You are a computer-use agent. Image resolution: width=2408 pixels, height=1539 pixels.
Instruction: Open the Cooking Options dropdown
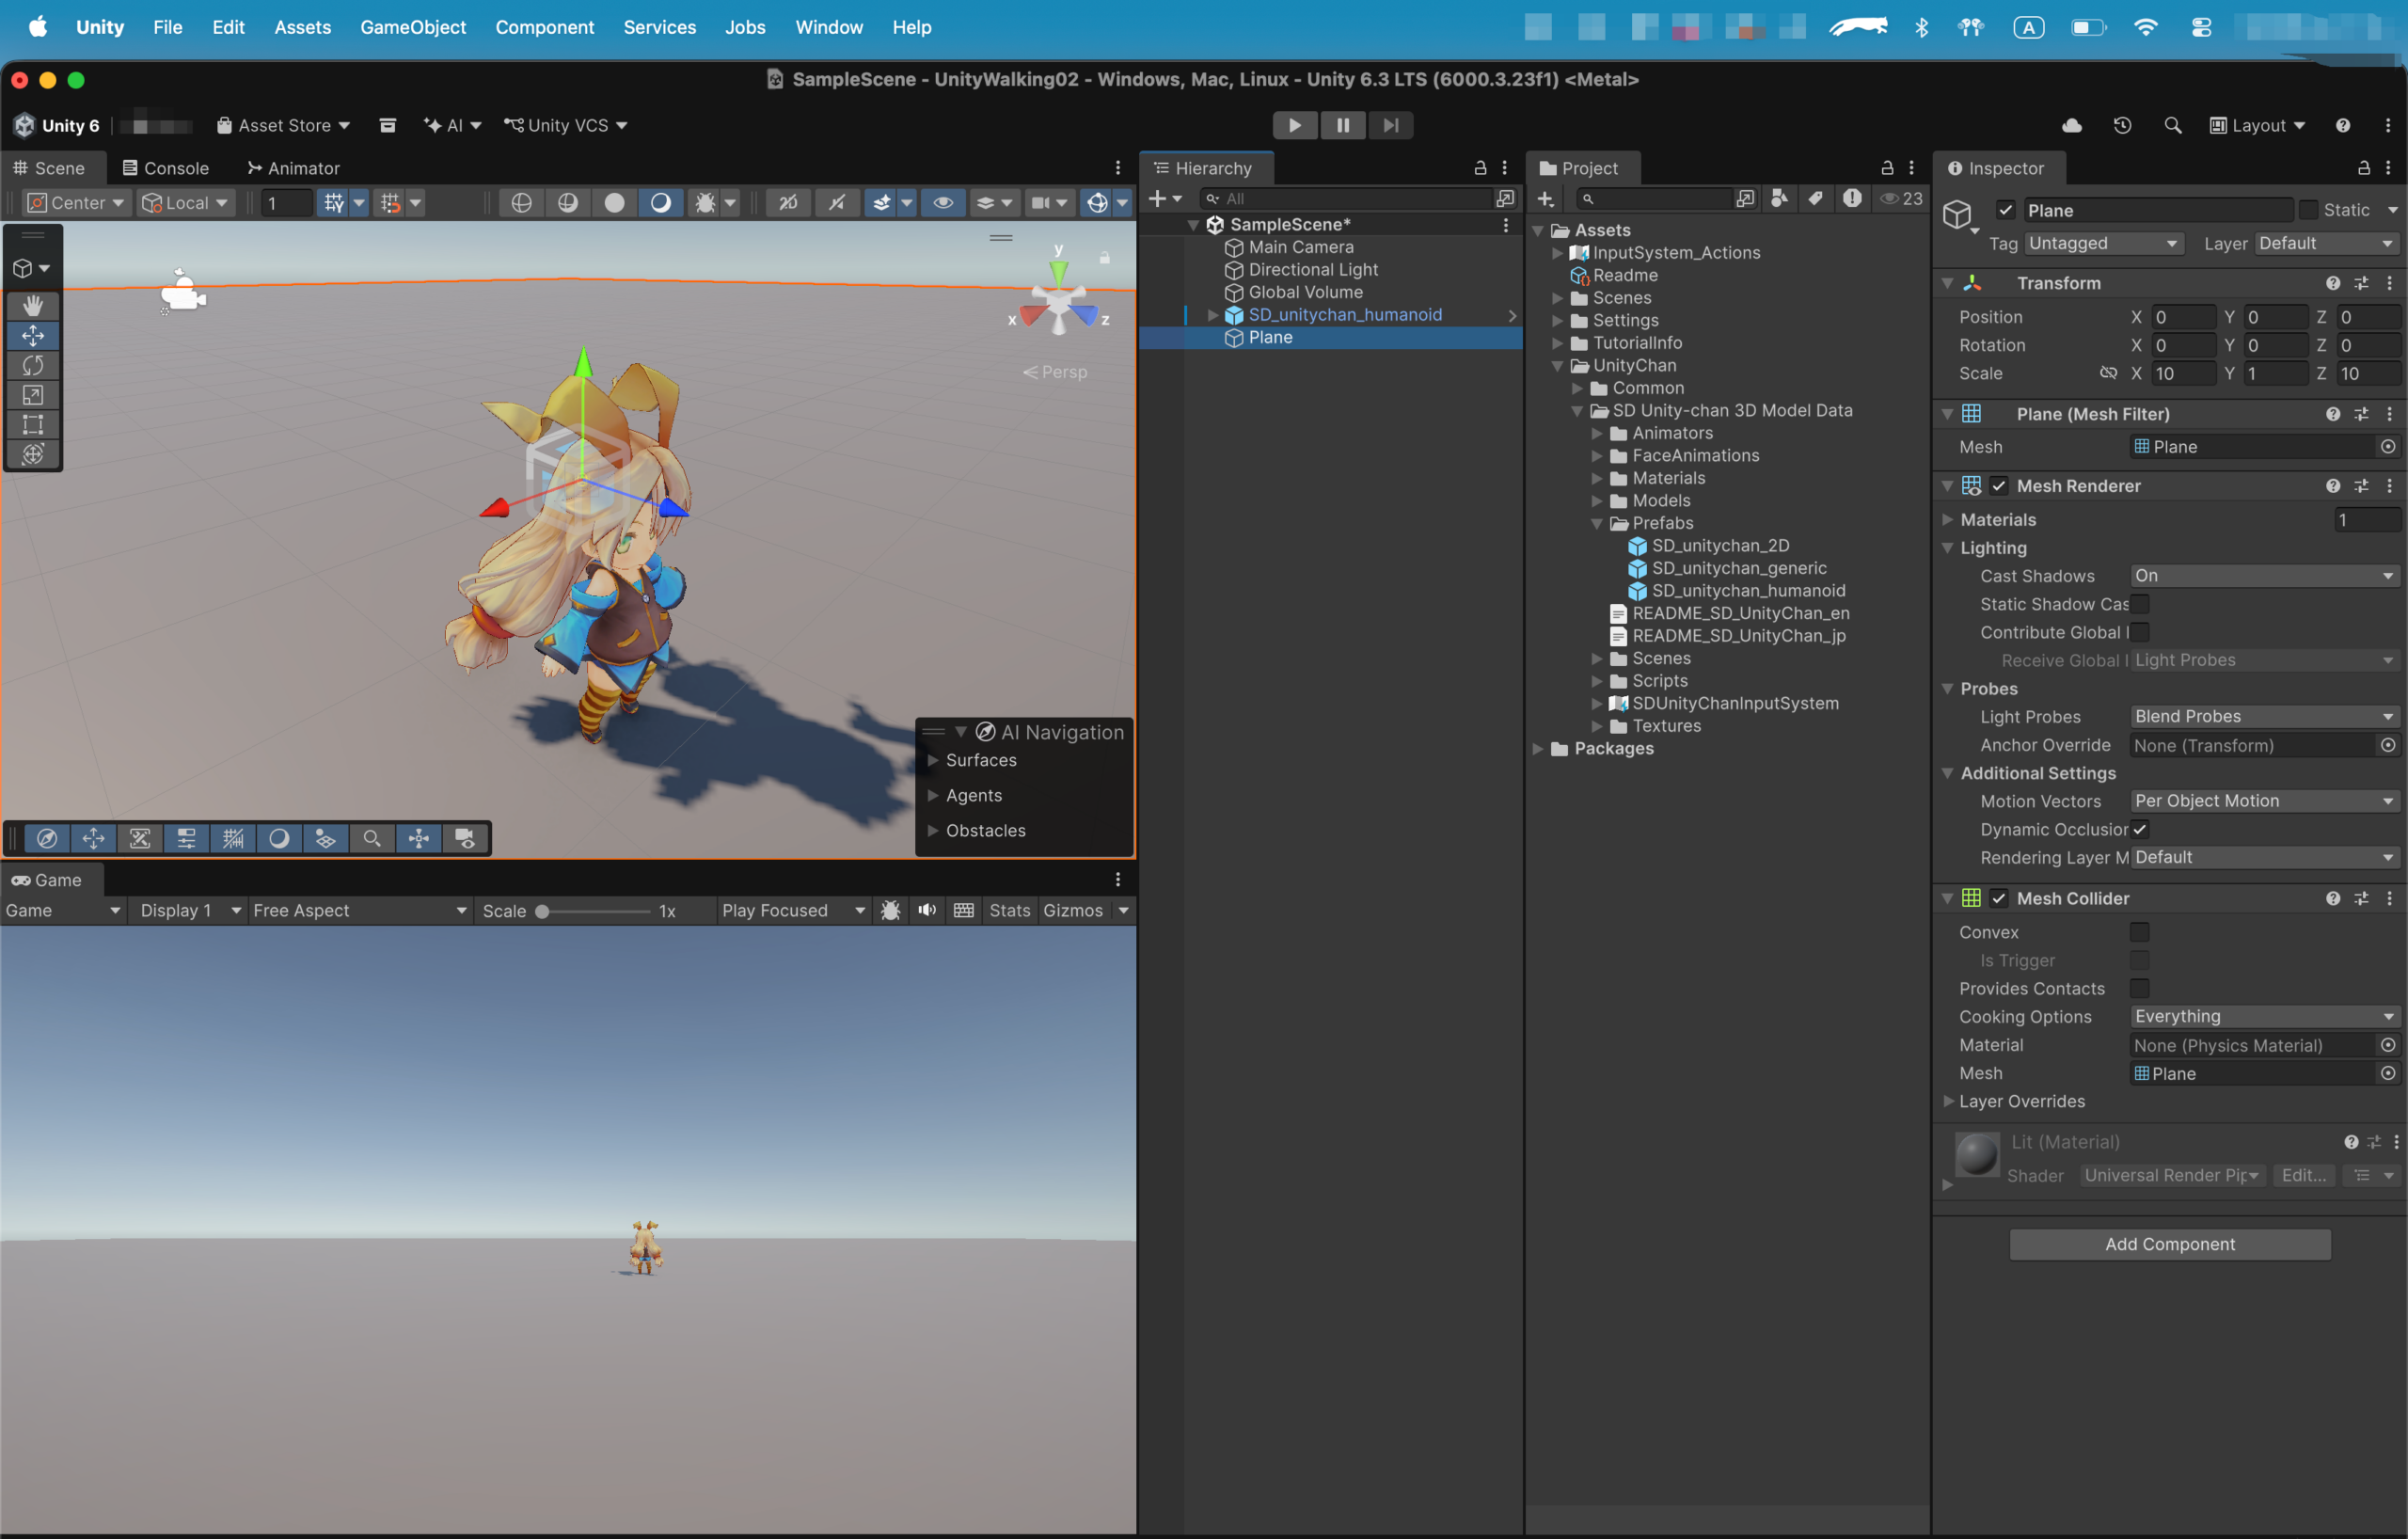click(x=2264, y=1016)
